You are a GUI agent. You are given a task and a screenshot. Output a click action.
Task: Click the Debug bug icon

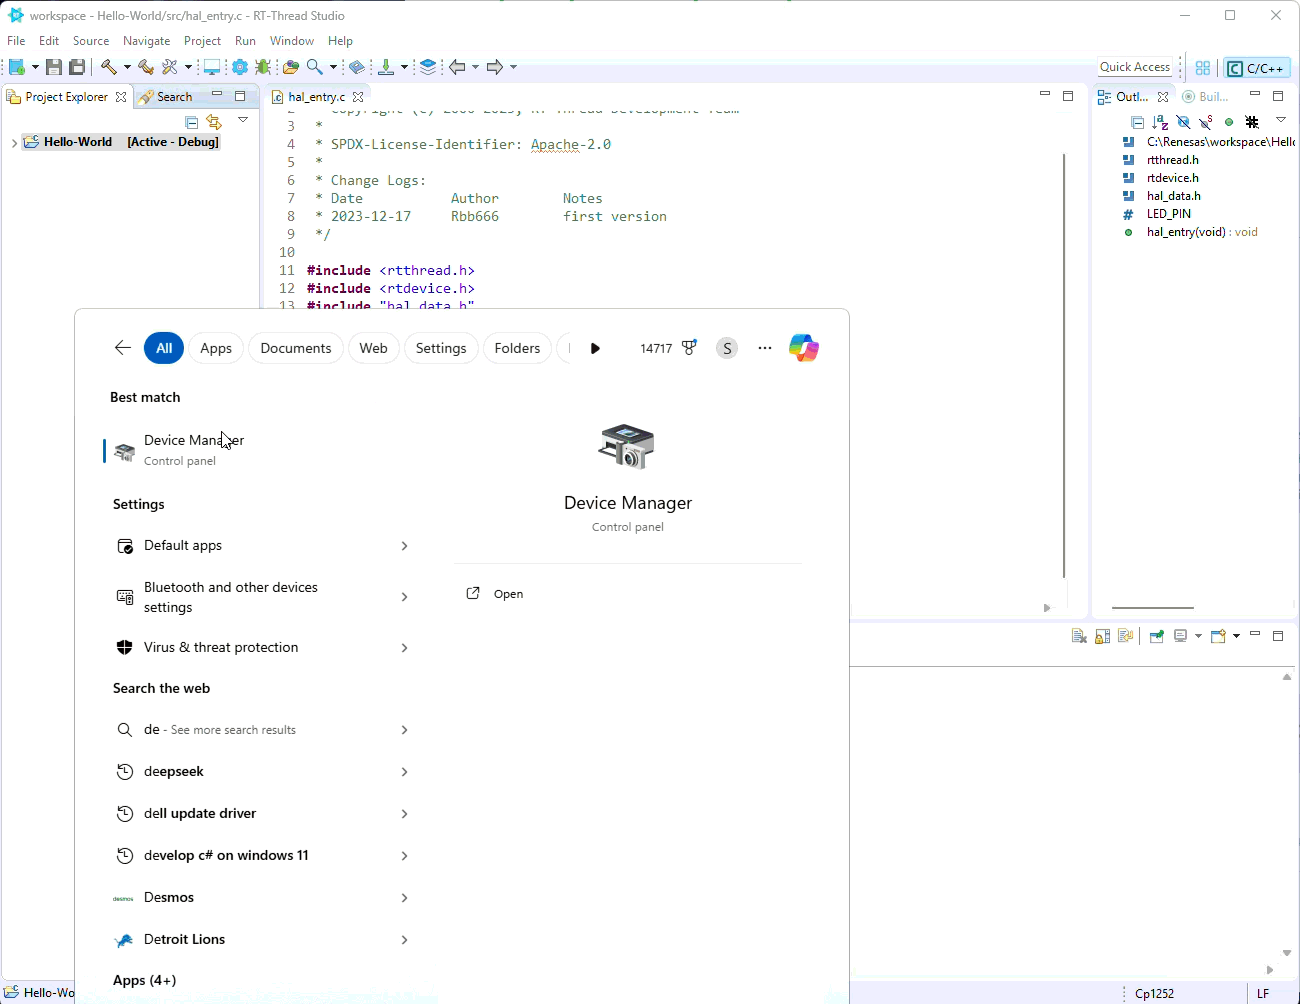[x=263, y=67]
